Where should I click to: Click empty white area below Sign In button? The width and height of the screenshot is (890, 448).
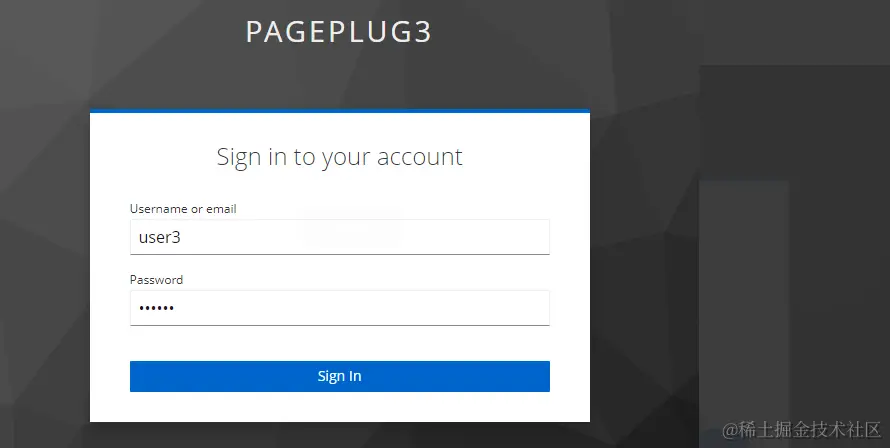[x=339, y=407]
